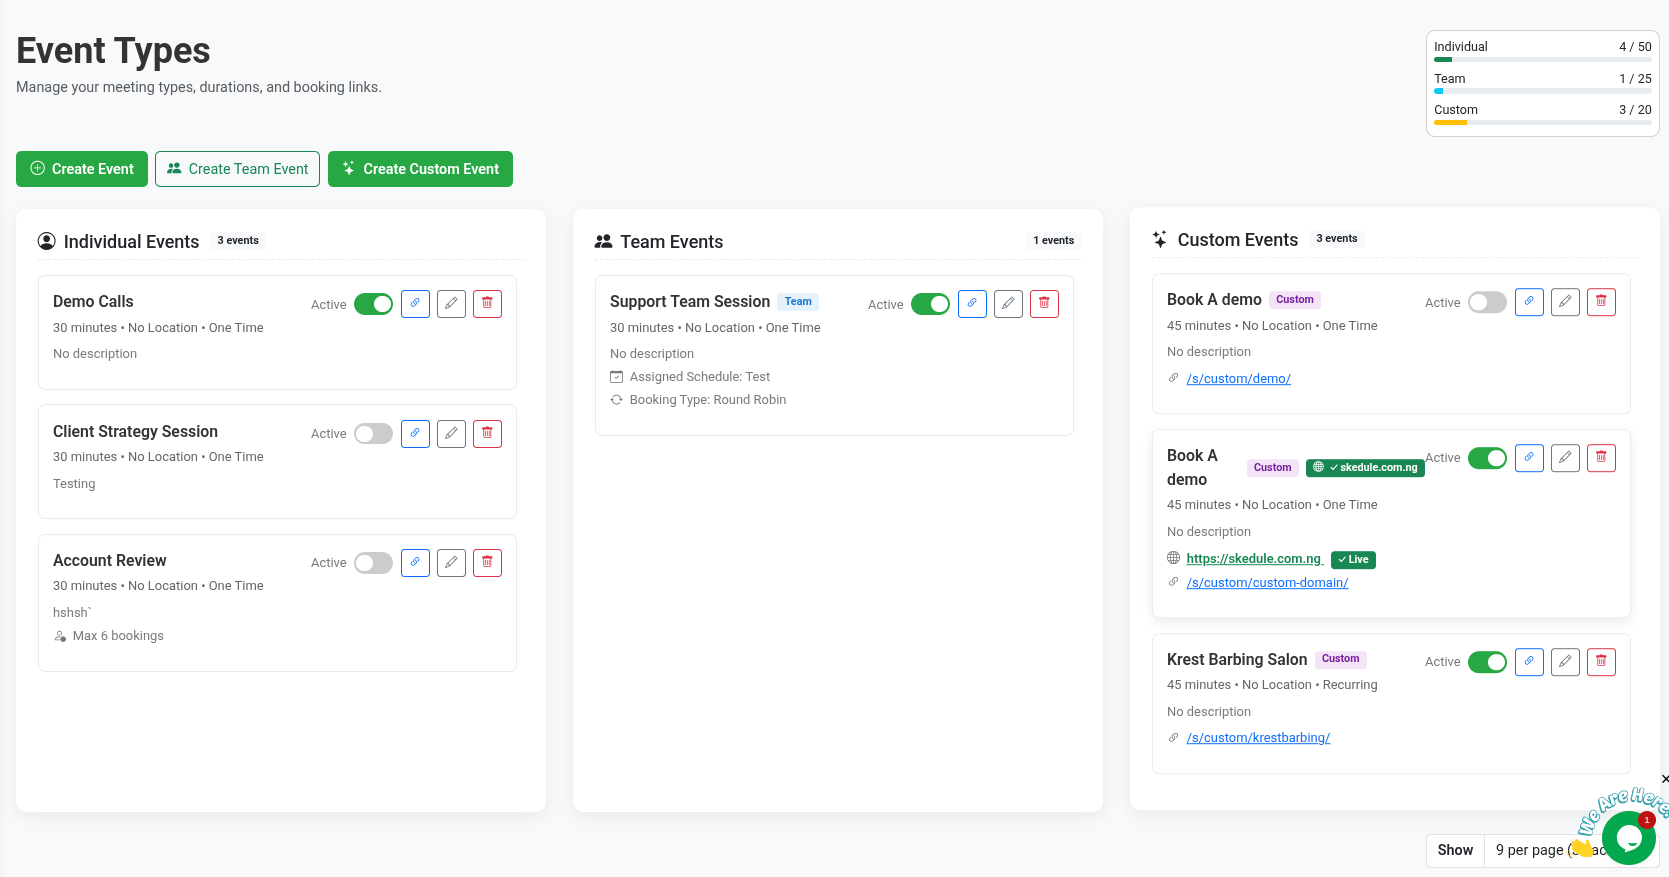Copy link for inactive Book A demo
This screenshot has height=877, width=1669.
[x=1529, y=302]
